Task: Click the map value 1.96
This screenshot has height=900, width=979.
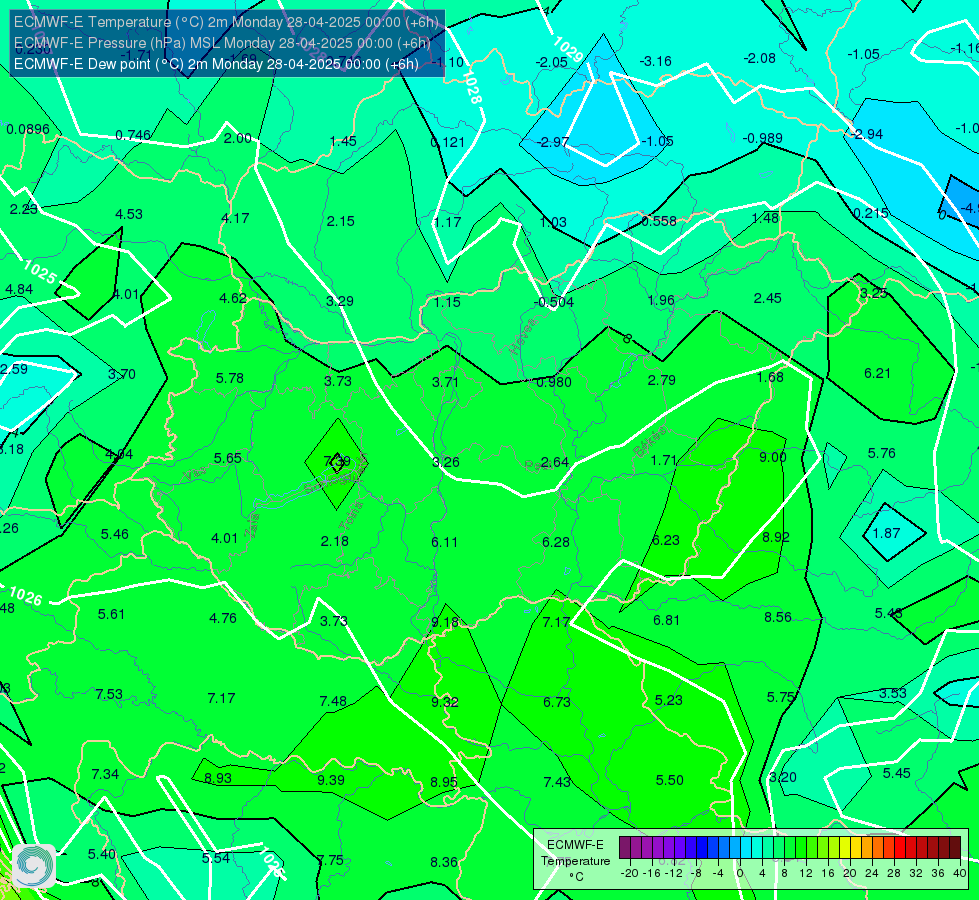Action: 662,300
